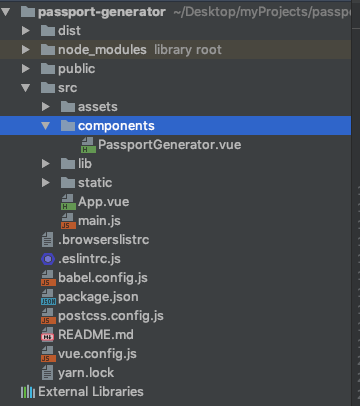Expand the lib folder arrow
Image resolution: width=360 pixels, height=406 pixels.
46,164
